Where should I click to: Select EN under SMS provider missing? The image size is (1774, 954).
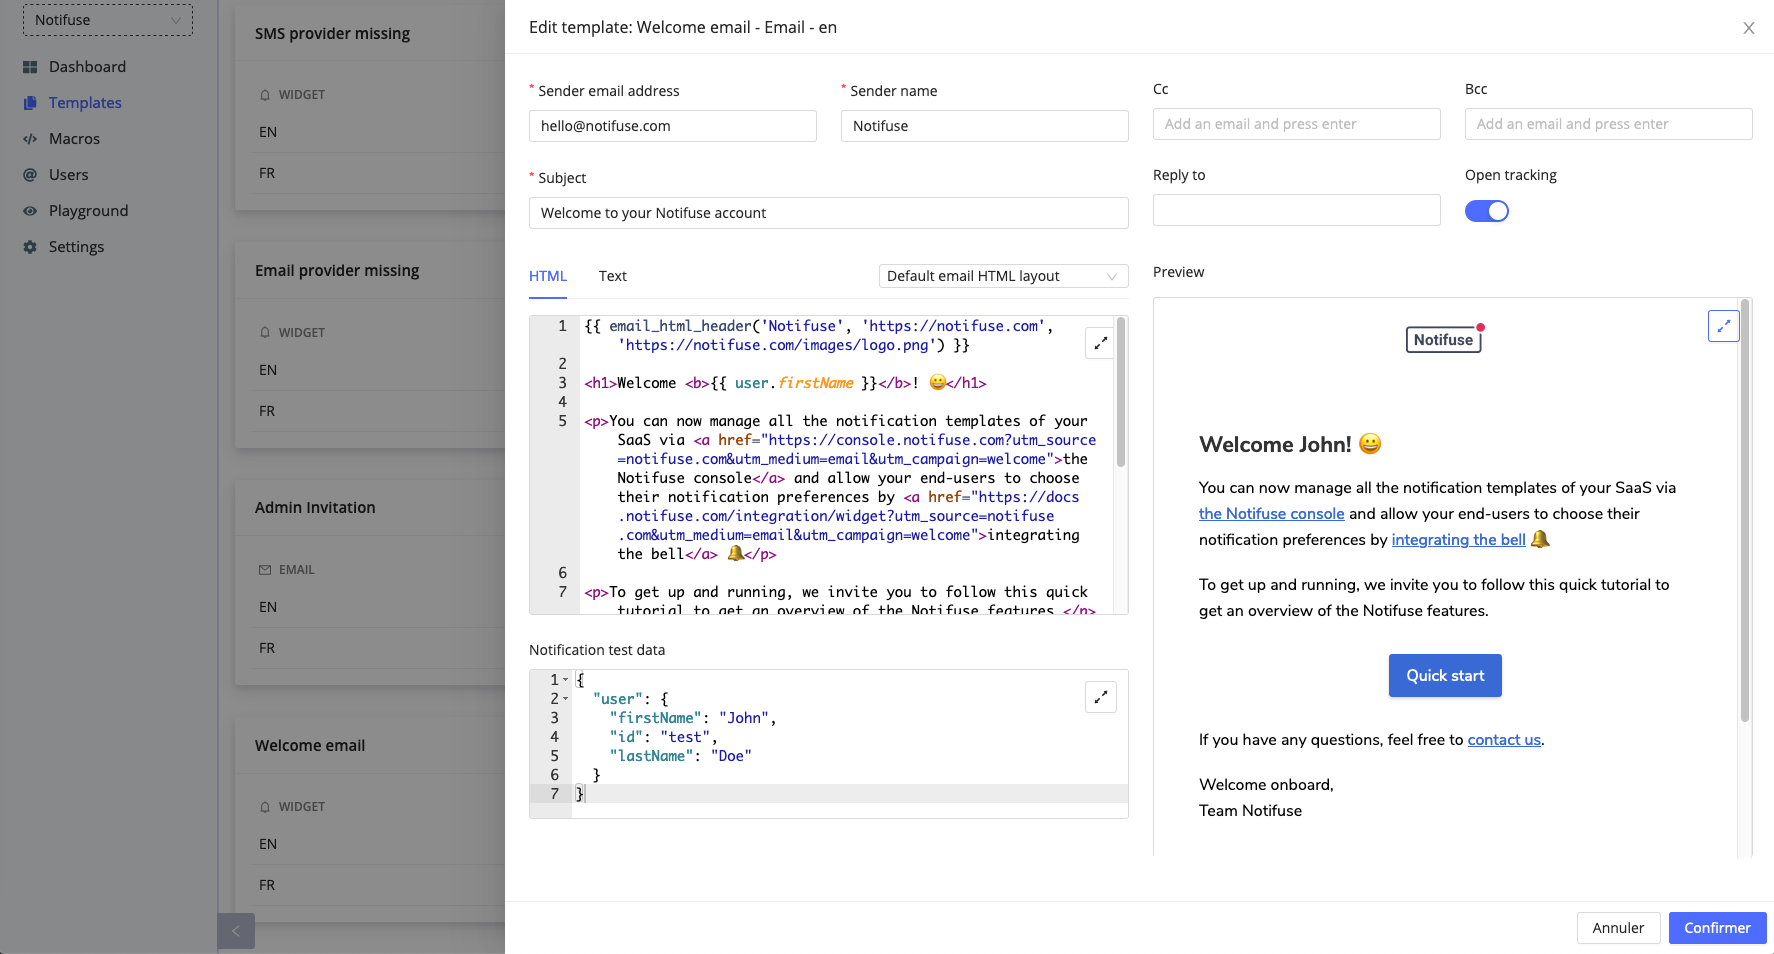[268, 132]
